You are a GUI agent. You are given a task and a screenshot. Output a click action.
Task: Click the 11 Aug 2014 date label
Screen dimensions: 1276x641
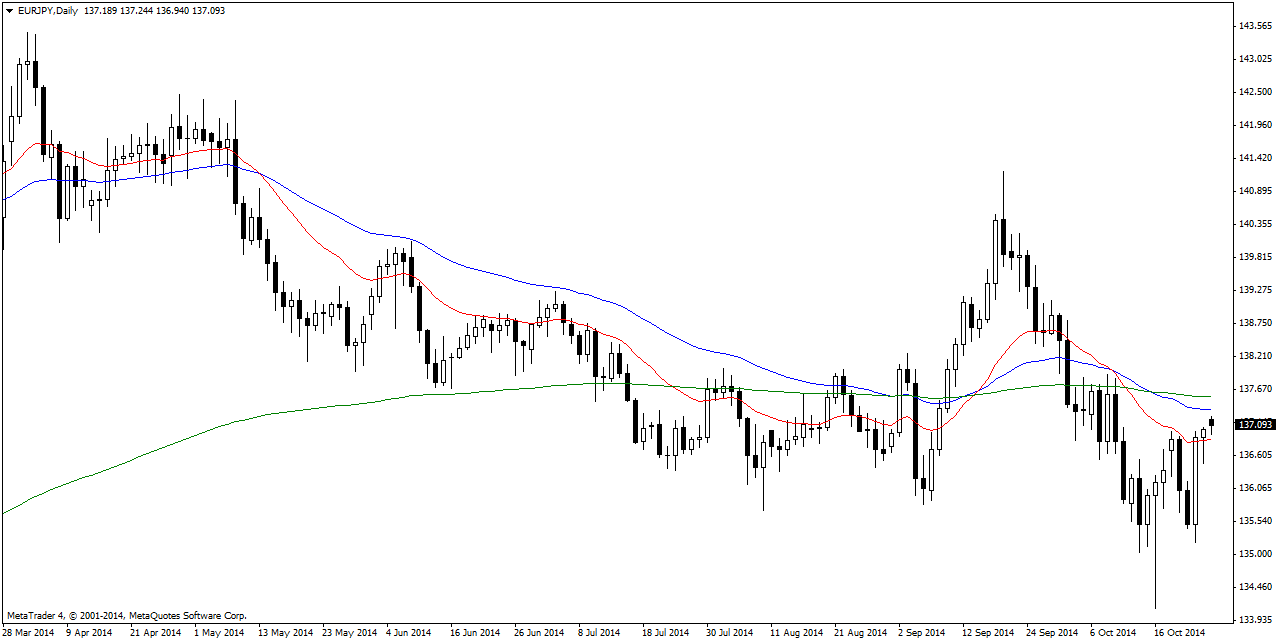point(796,632)
